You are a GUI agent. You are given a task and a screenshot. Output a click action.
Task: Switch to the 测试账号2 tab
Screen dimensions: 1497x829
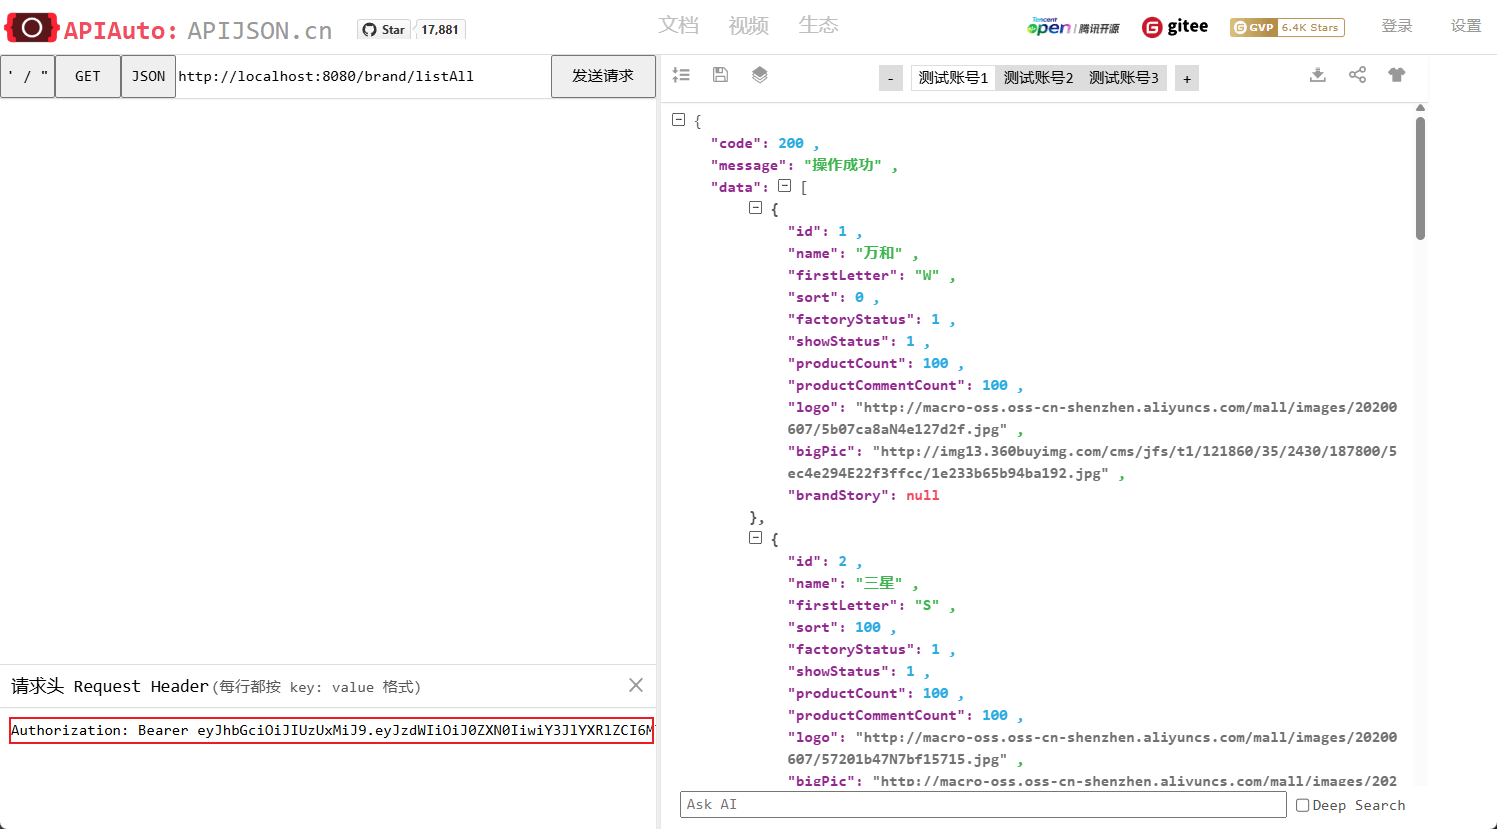point(1038,78)
